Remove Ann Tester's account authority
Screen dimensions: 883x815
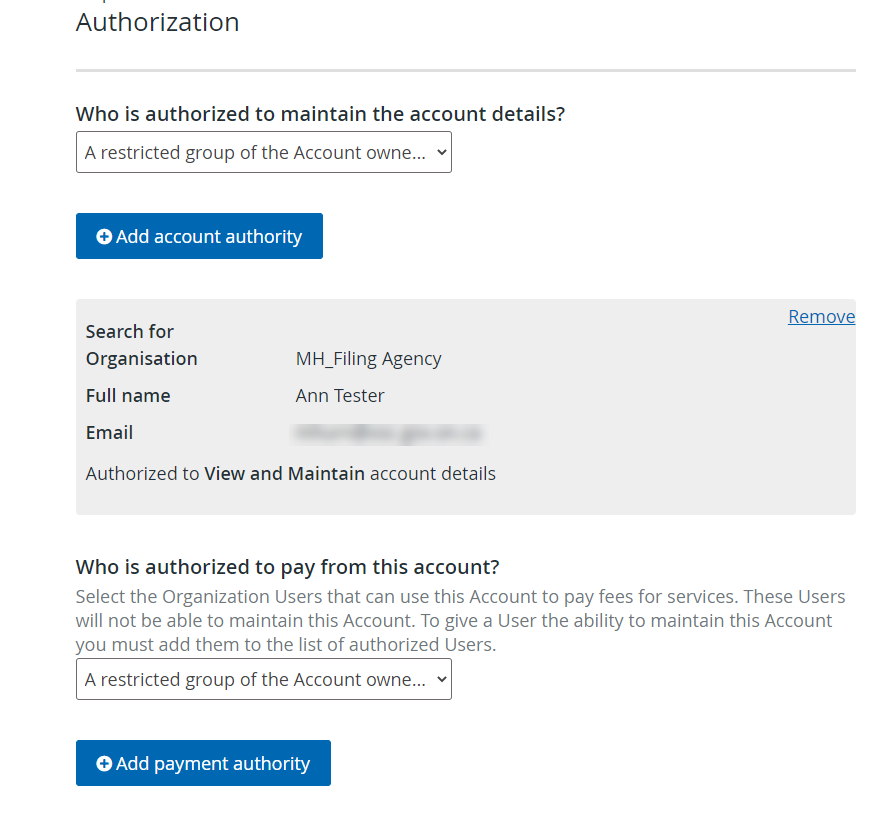822,317
